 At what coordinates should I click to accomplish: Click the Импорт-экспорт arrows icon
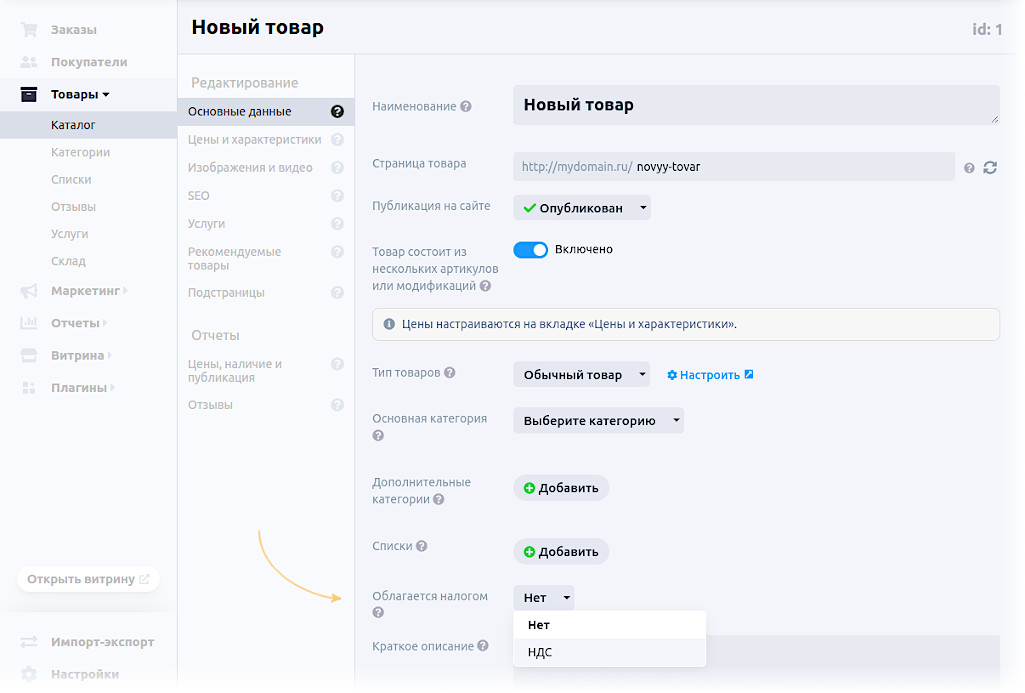(29, 642)
